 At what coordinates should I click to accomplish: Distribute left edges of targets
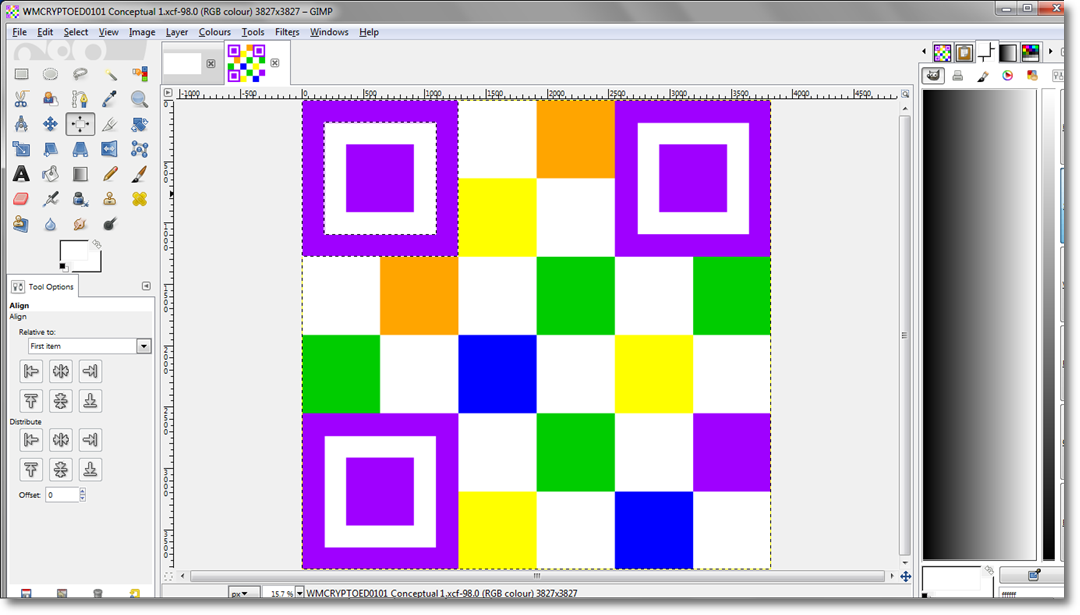pos(31,439)
